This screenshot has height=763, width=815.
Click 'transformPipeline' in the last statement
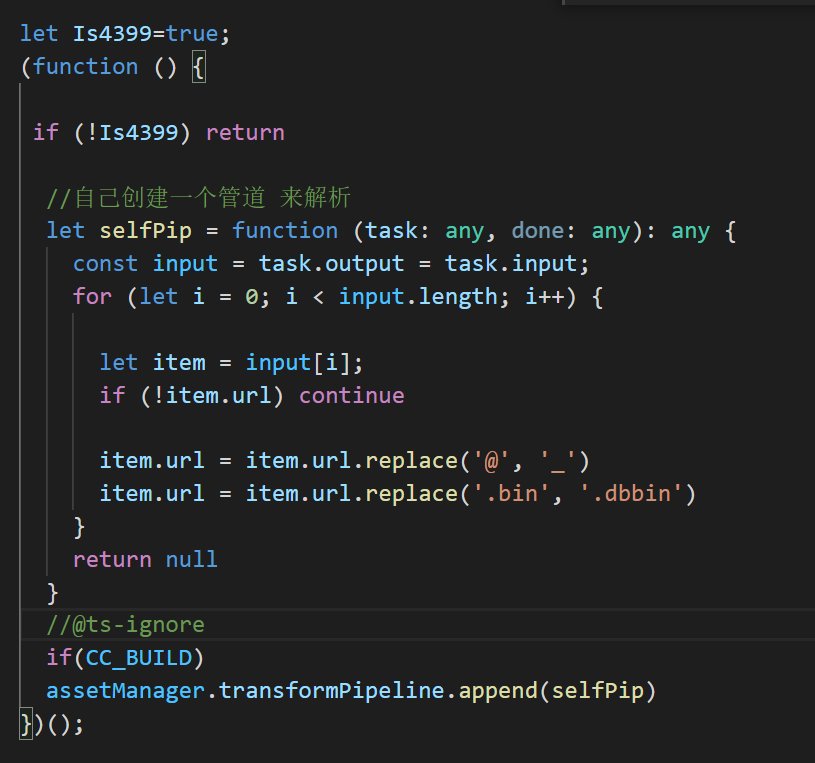click(332, 691)
